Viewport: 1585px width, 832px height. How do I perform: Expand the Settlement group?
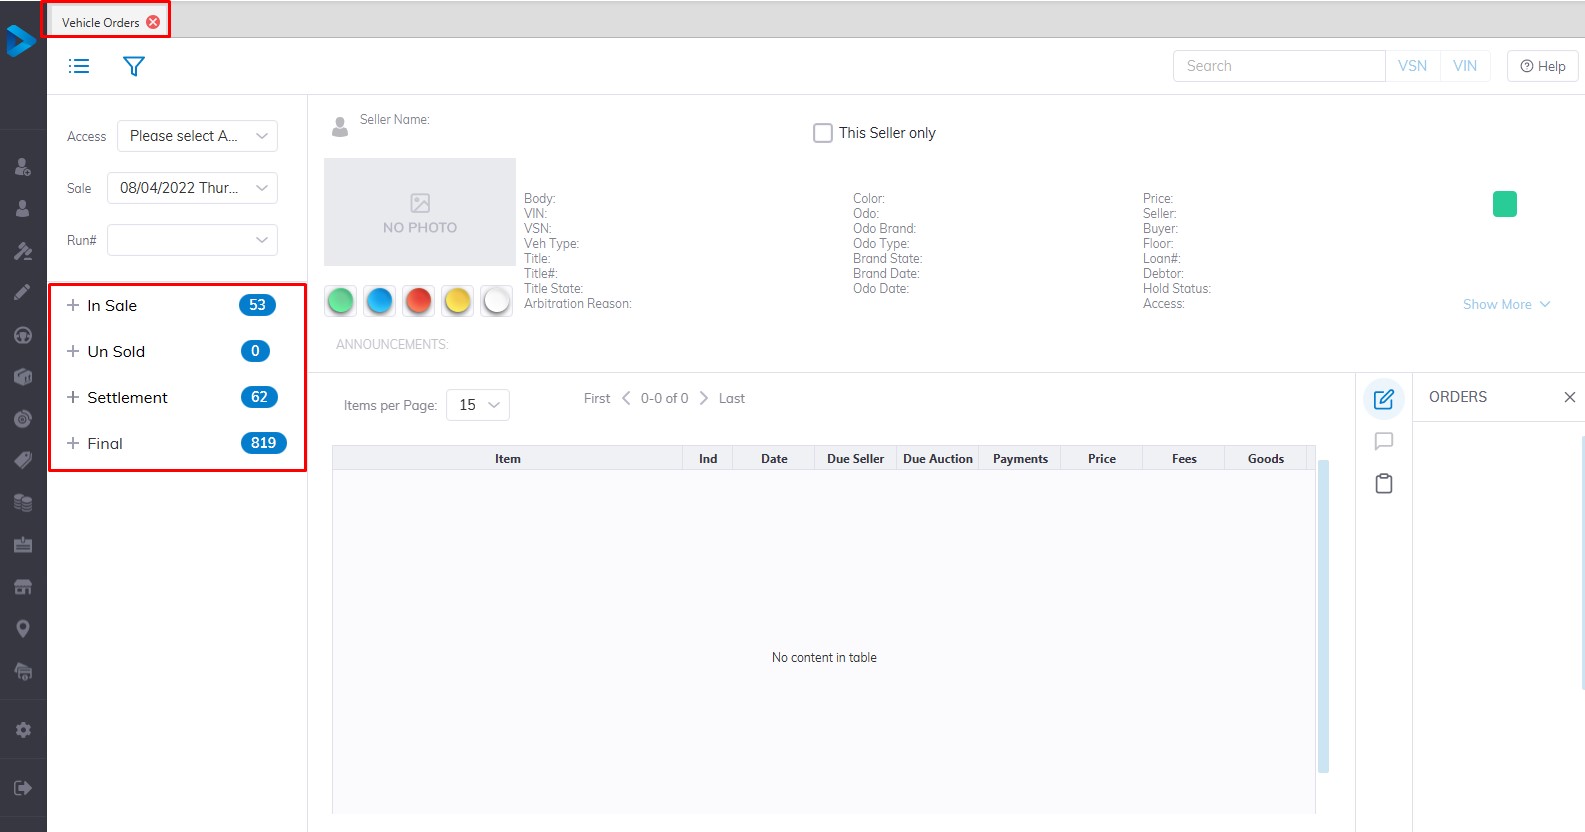pos(73,397)
